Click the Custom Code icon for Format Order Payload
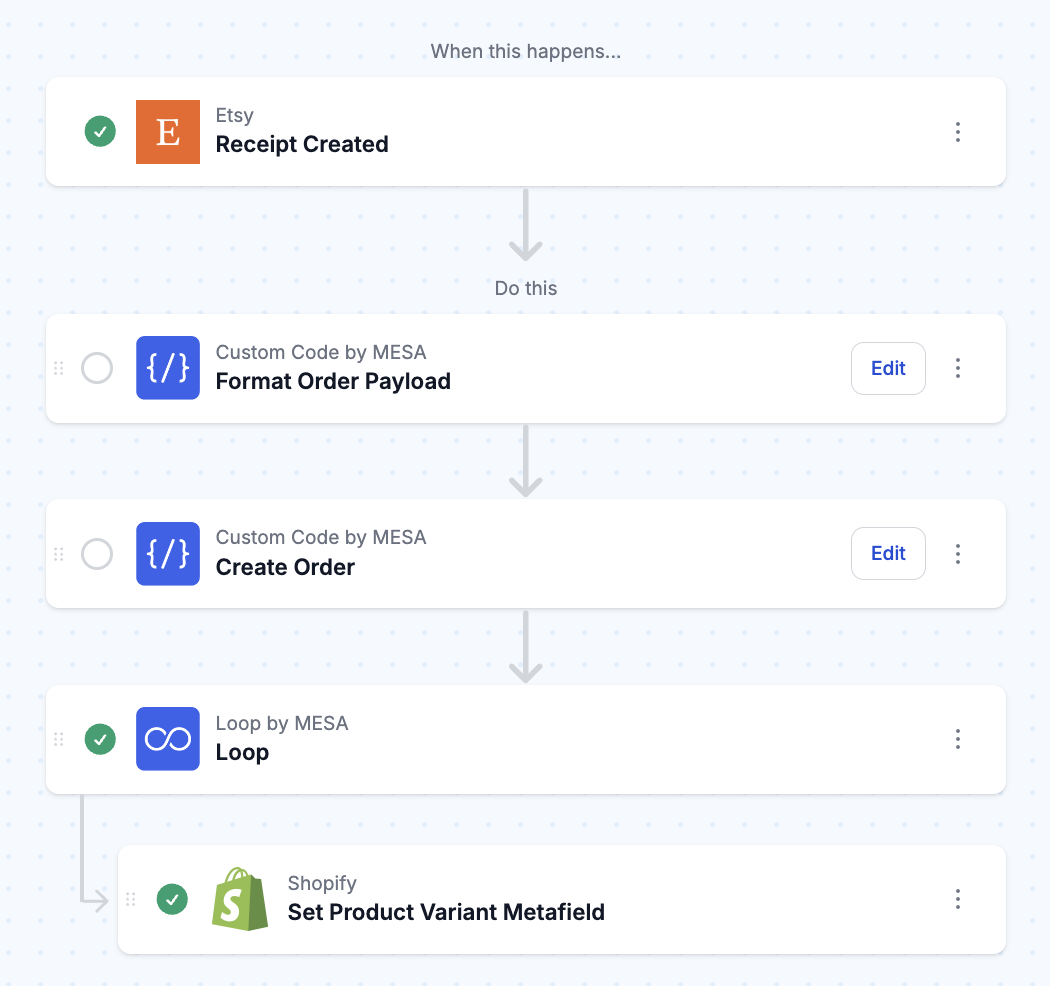Screen dimensions: 1050x986 [x=167, y=368]
